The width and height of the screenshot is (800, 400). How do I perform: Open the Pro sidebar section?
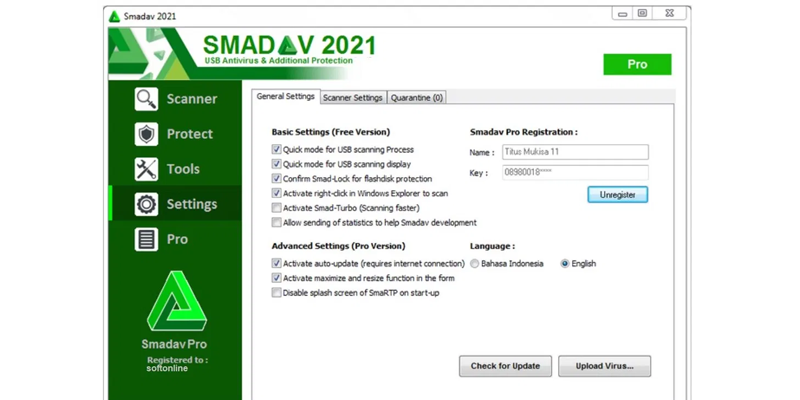(x=176, y=239)
